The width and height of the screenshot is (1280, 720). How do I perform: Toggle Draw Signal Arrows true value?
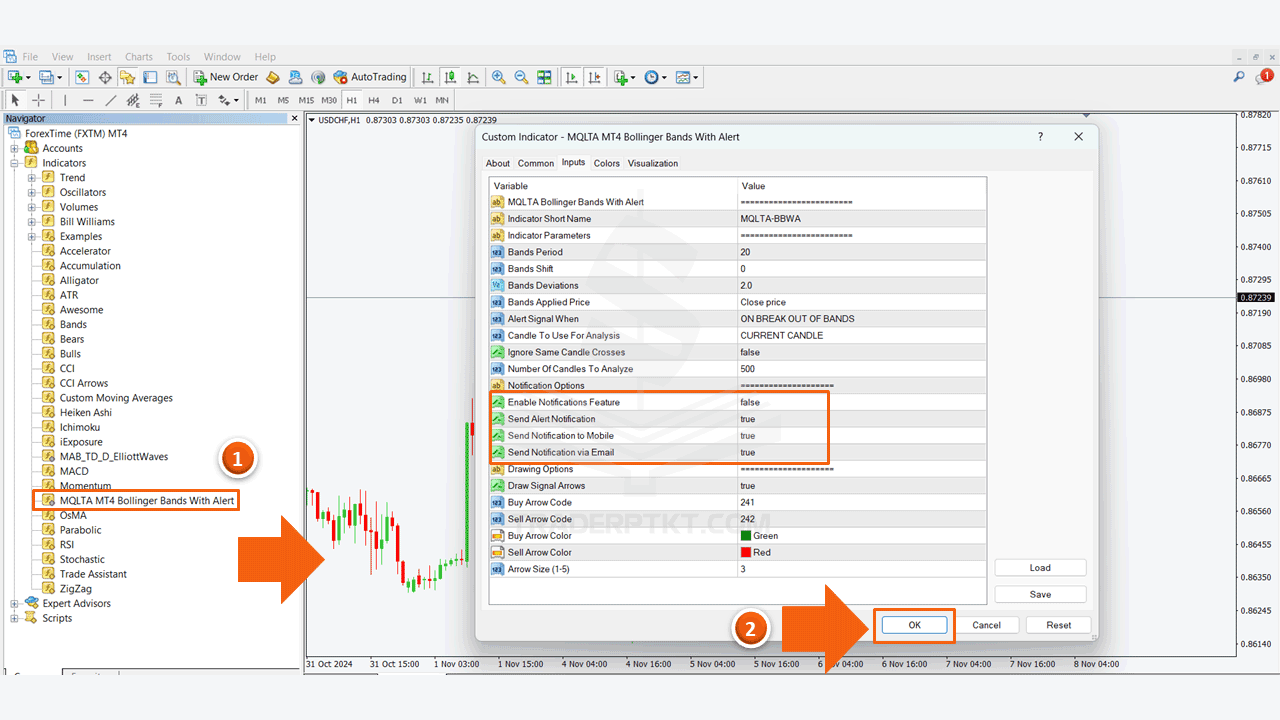748,486
